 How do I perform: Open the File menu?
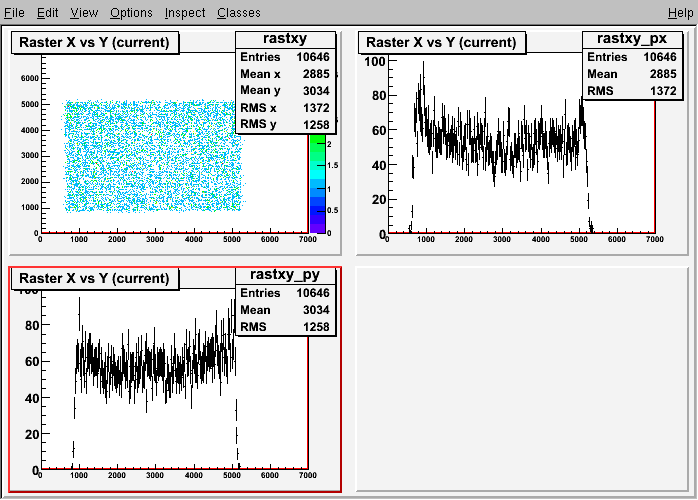pyautogui.click(x=14, y=13)
